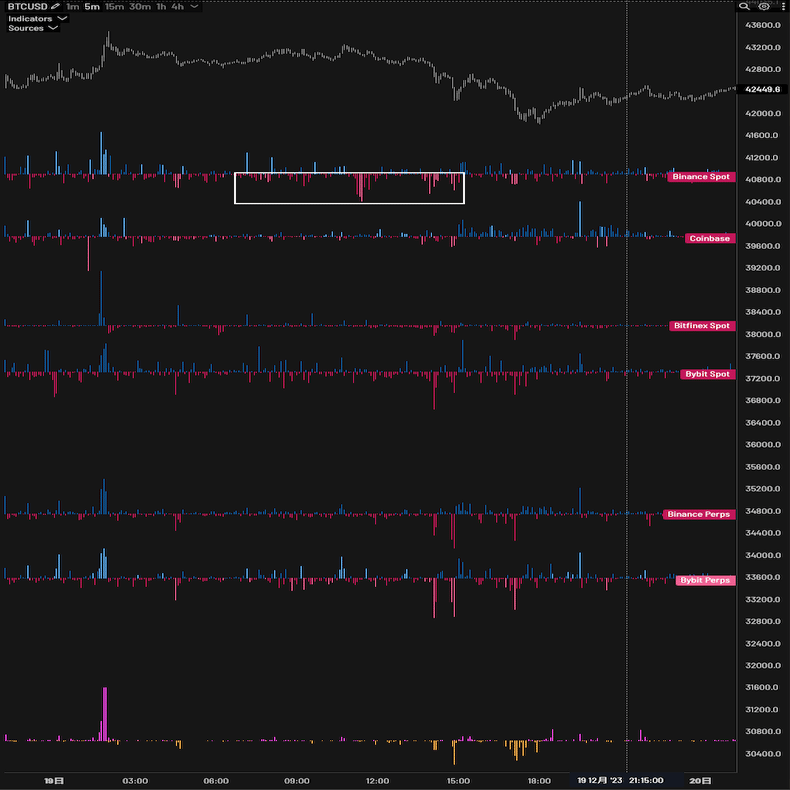This screenshot has width=790, height=790.
Task: Toggle the eye visibility icon
Action: (764, 7)
